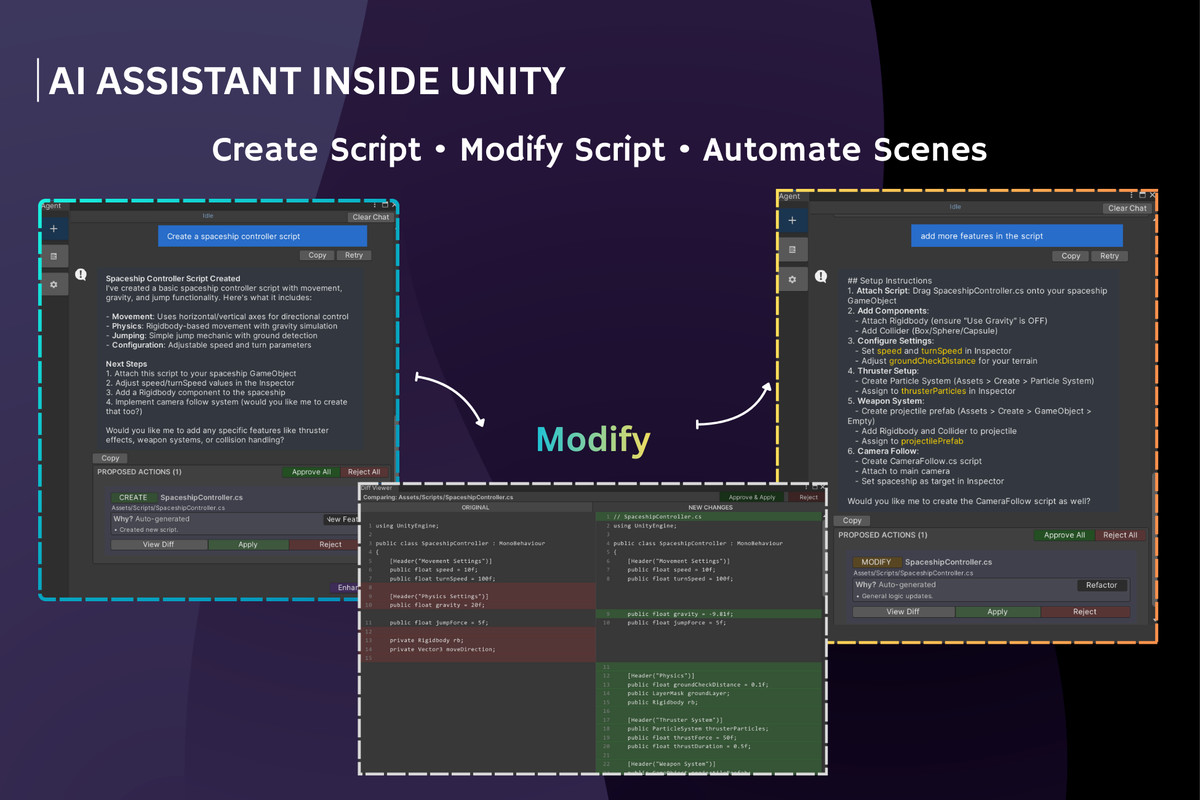
Task: Click the NEW CHANGES column header in Diff Viewer
Action: 710,507
